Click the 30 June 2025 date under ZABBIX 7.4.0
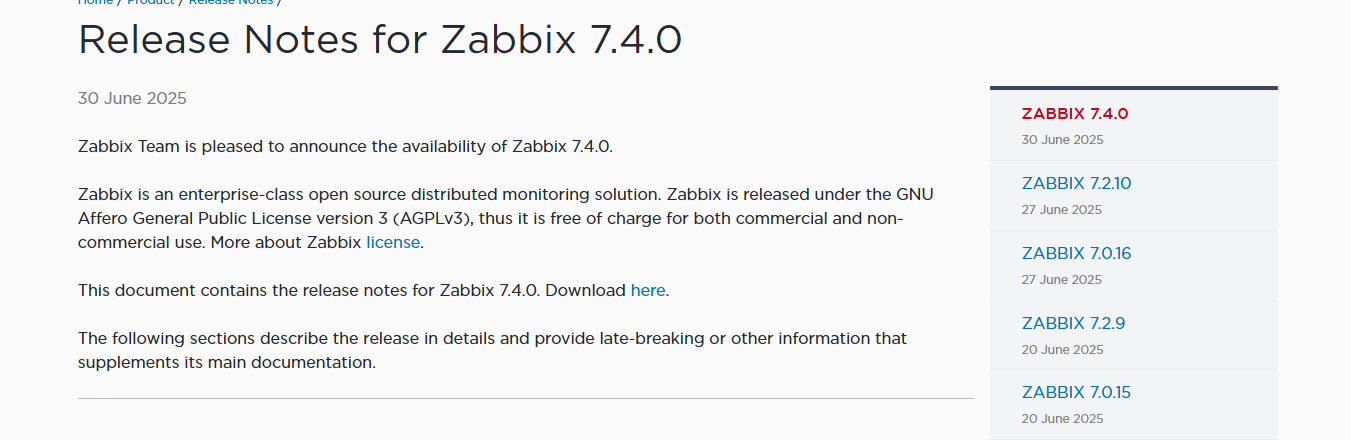Viewport: 1351px width, 440px height. click(x=1062, y=140)
